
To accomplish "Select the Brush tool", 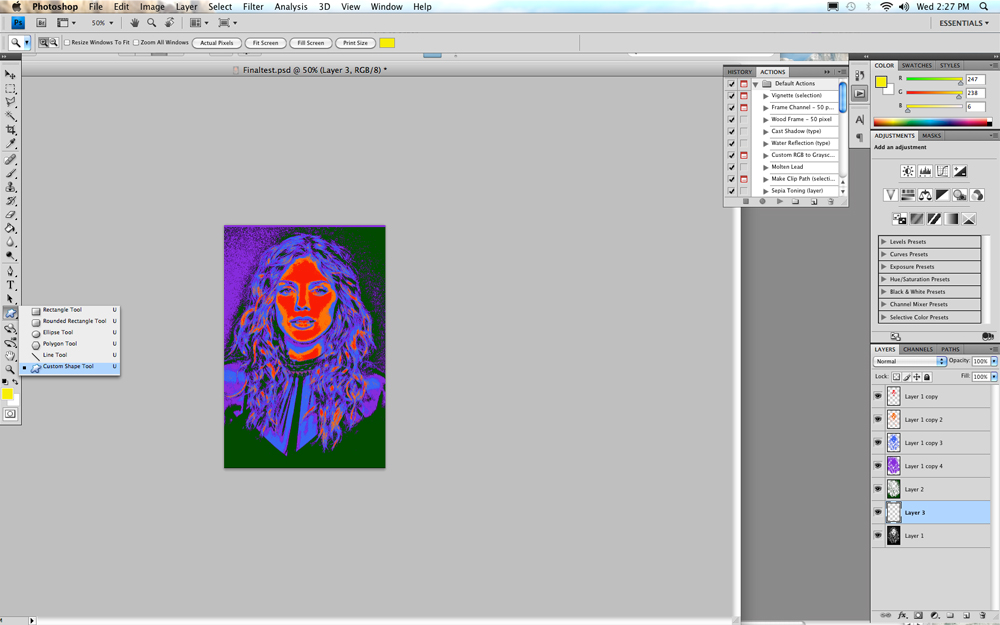I will point(10,173).
